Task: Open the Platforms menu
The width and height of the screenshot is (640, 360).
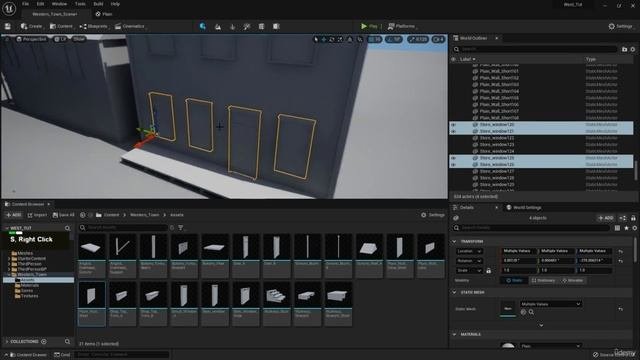Action: pos(402,26)
